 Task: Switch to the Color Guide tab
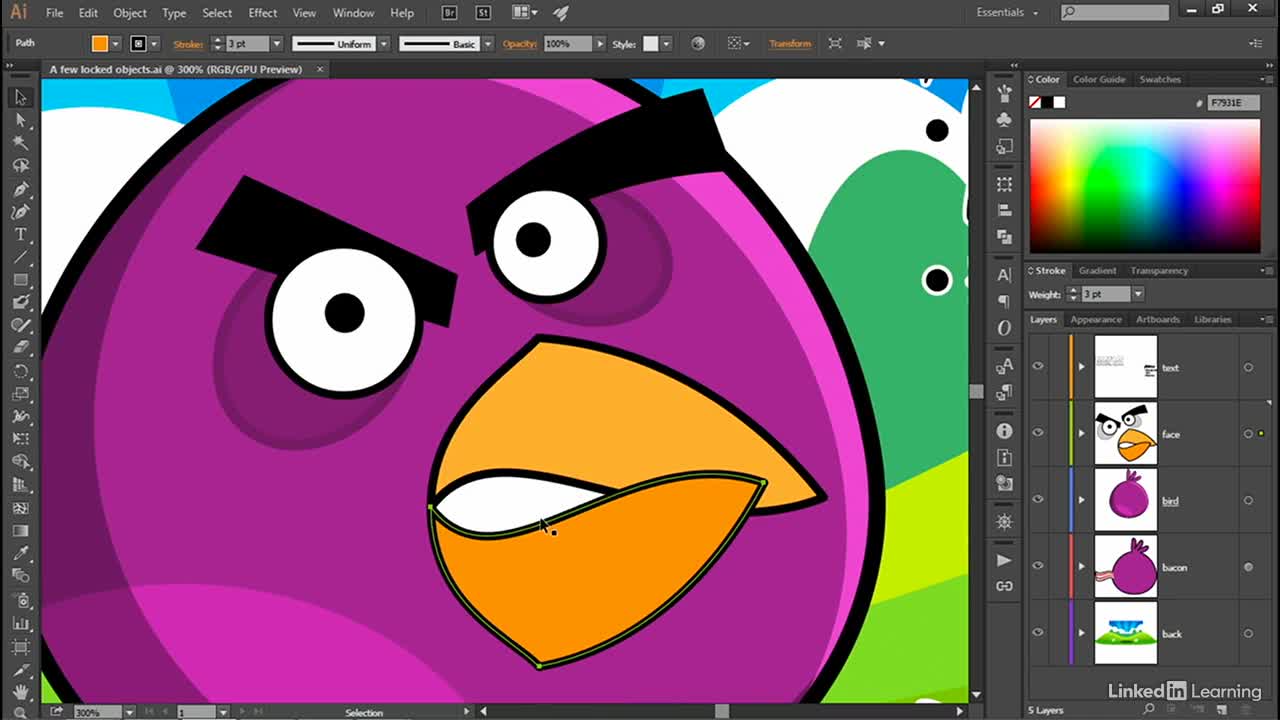pos(1099,79)
